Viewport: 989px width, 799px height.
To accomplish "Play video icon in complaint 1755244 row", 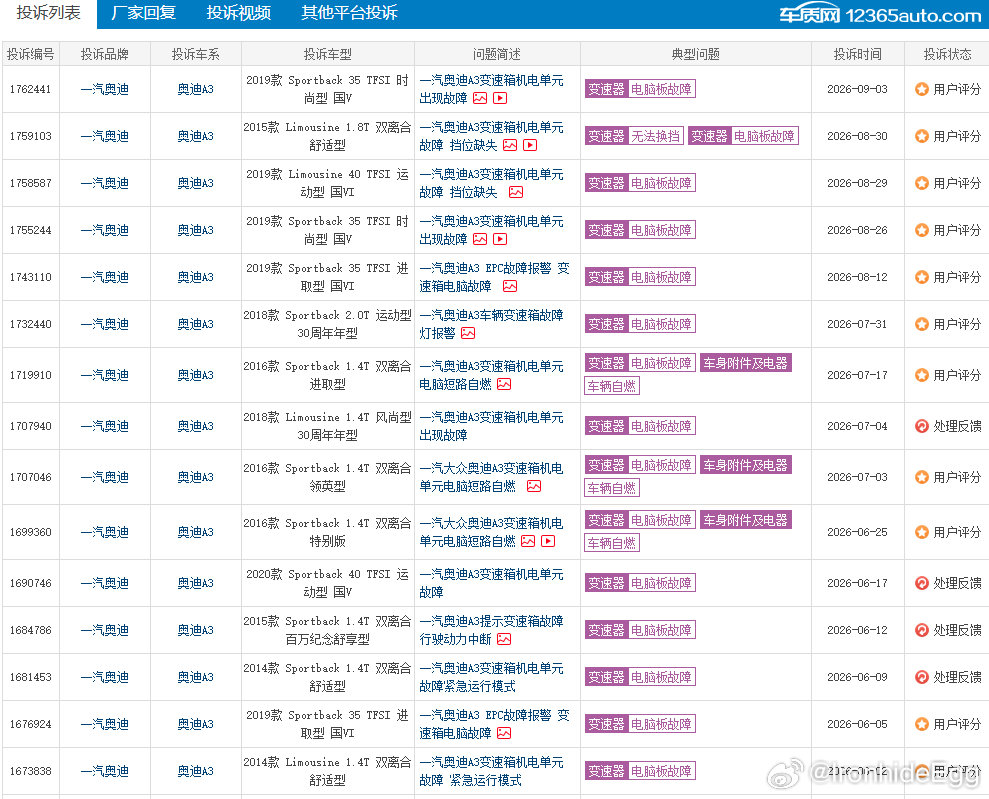I will click(x=500, y=239).
